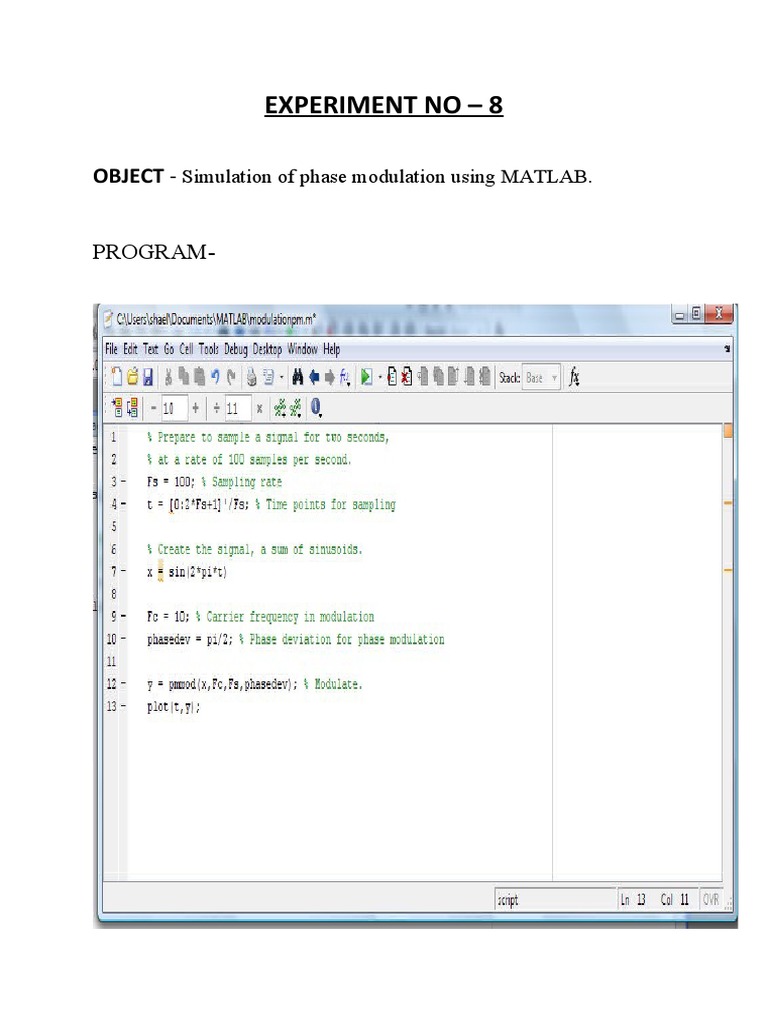Image resolution: width=768 pixels, height=1024 pixels.
Task: Toggle breakpoint on line 9
Action: tap(123, 616)
